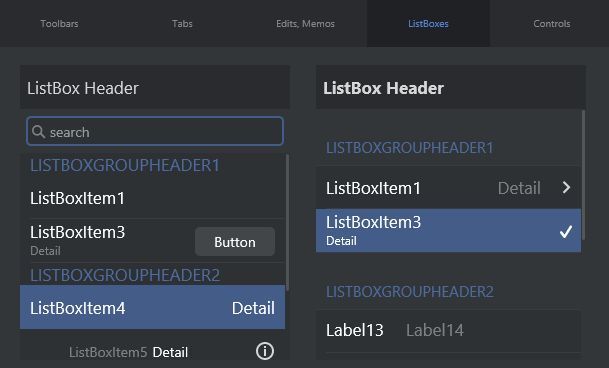
Task: Click left LISTBOXGROUPHEADER1 group header
Action: point(125,166)
